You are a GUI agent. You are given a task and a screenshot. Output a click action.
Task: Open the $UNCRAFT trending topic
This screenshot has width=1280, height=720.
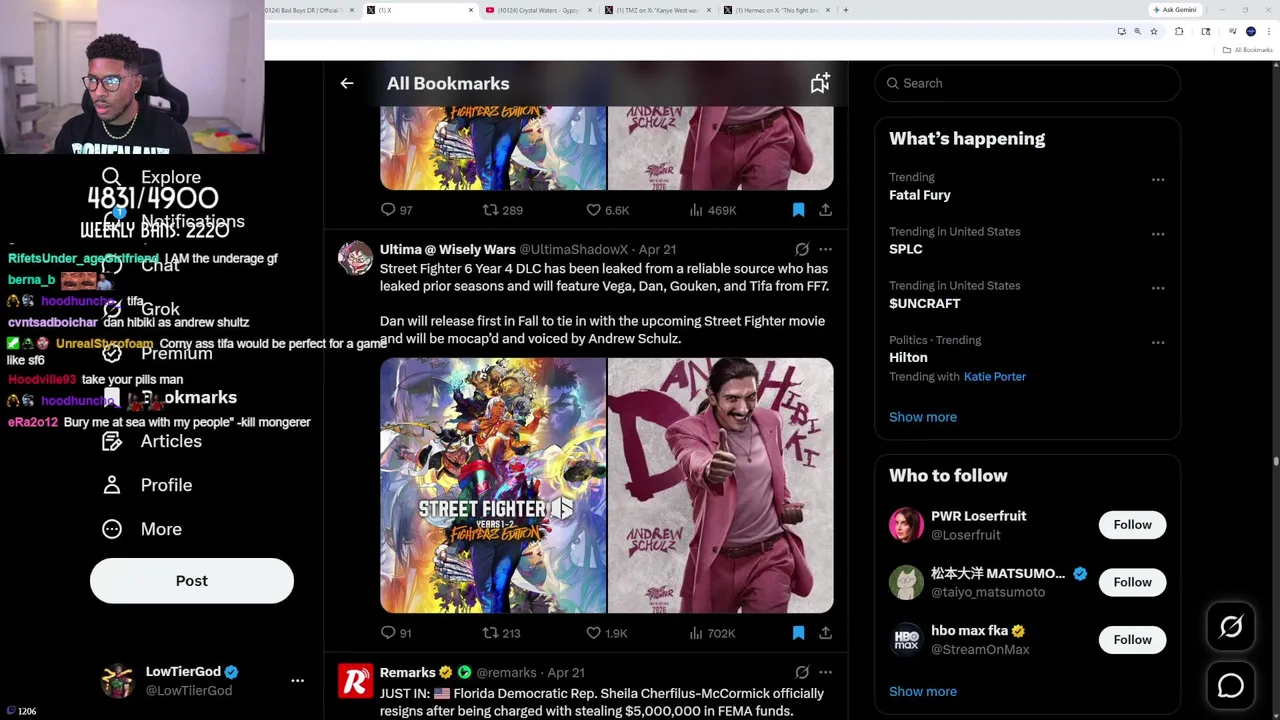[x=925, y=303]
